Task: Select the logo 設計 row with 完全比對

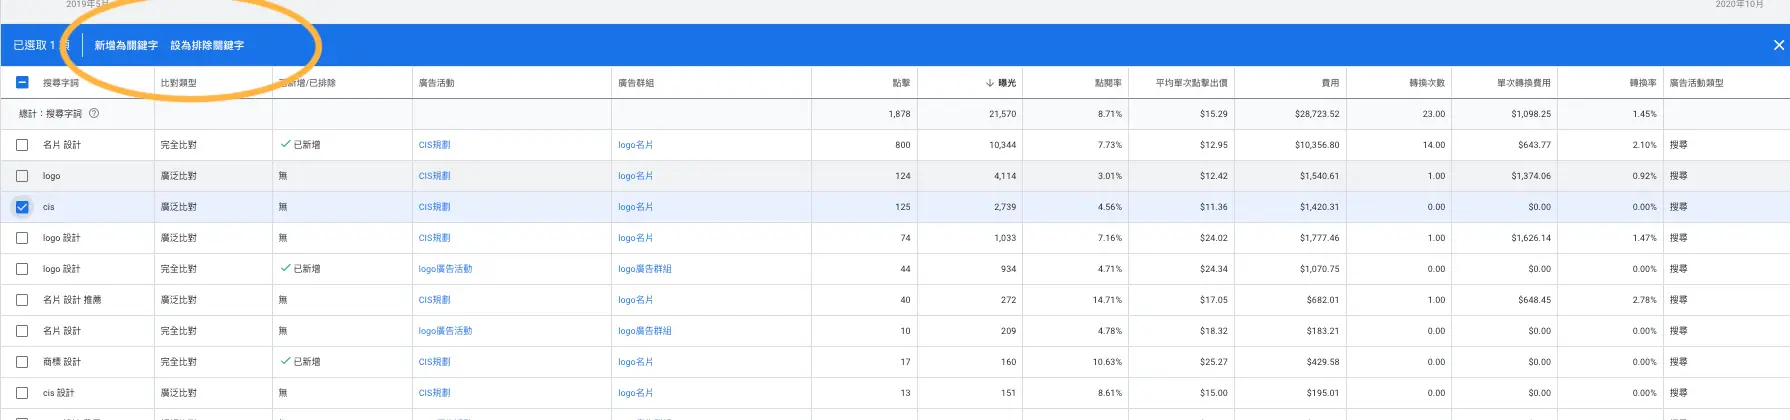Action: pyautogui.click(x=22, y=269)
